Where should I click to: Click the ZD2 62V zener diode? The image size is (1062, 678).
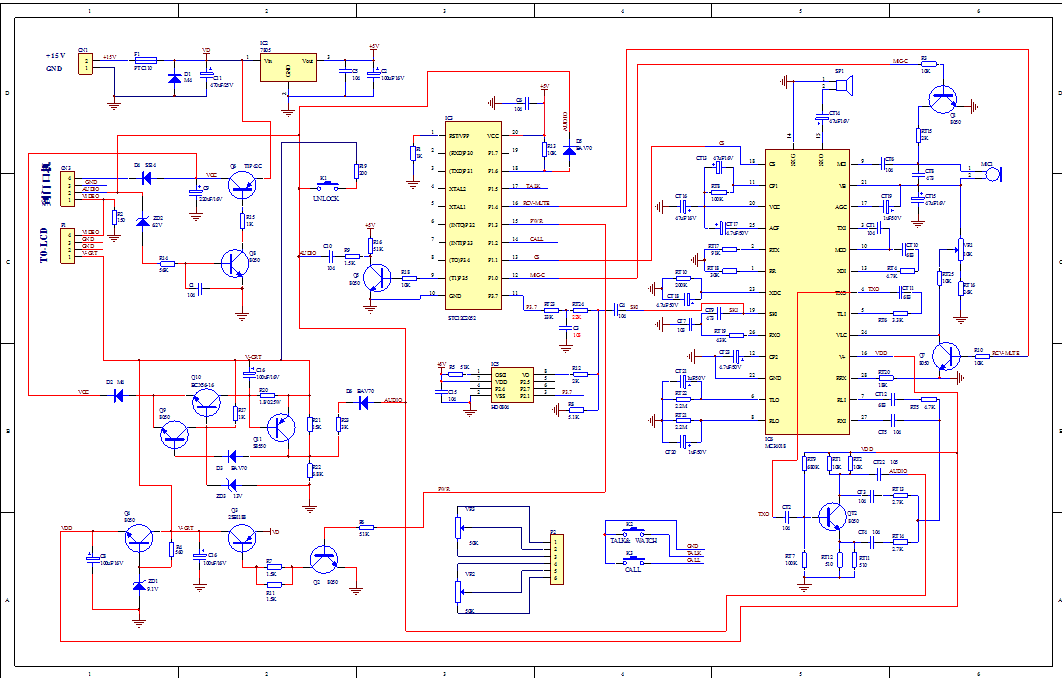142,221
